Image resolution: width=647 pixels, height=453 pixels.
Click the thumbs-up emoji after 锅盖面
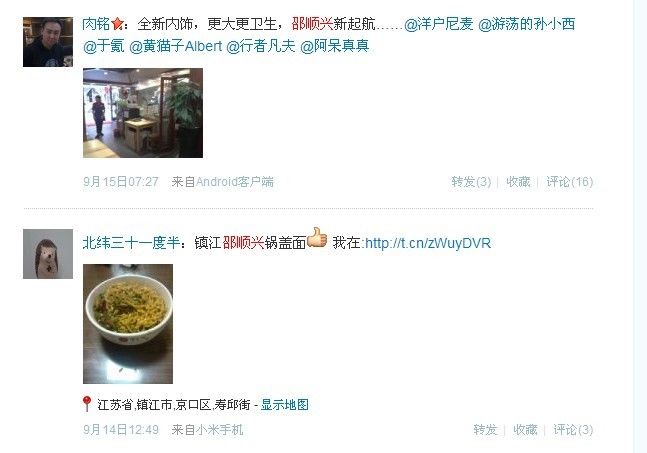317,238
